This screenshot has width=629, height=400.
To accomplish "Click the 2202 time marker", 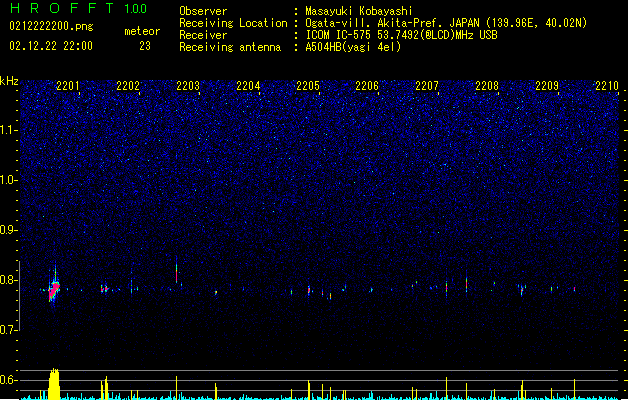I will tap(128, 86).
